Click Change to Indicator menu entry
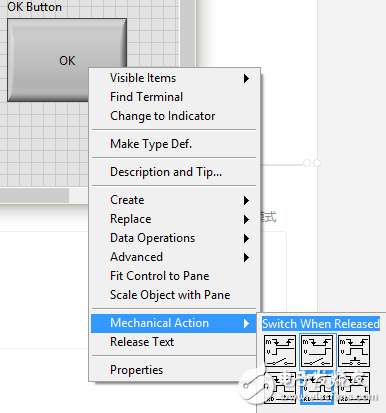 click(174, 116)
